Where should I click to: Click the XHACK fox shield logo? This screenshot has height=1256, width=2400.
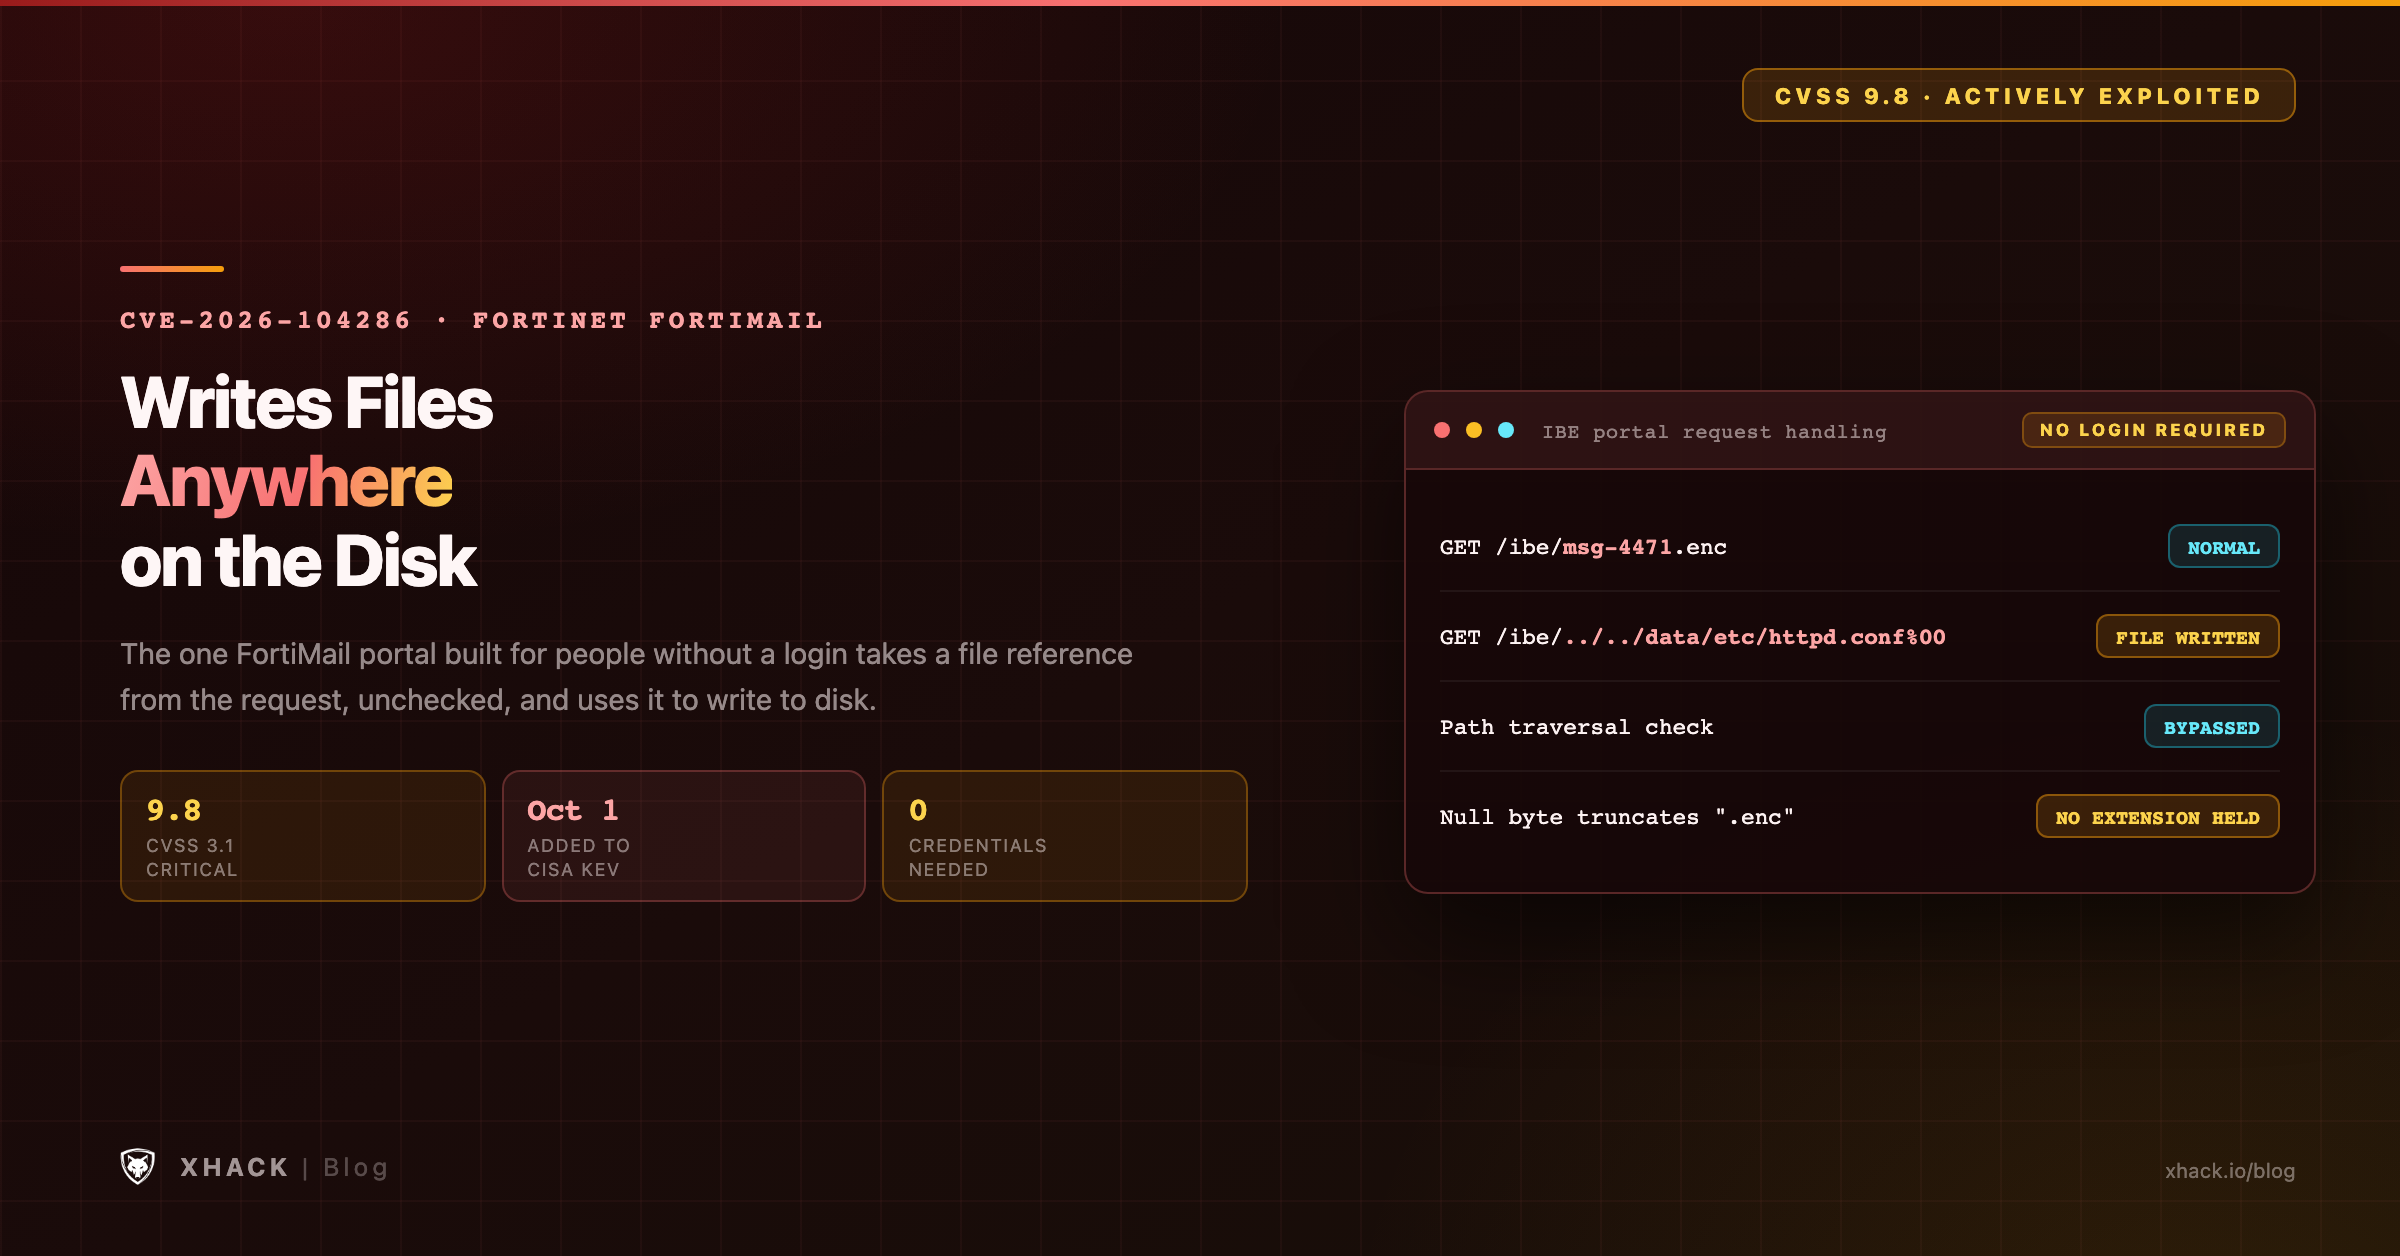click(138, 1166)
